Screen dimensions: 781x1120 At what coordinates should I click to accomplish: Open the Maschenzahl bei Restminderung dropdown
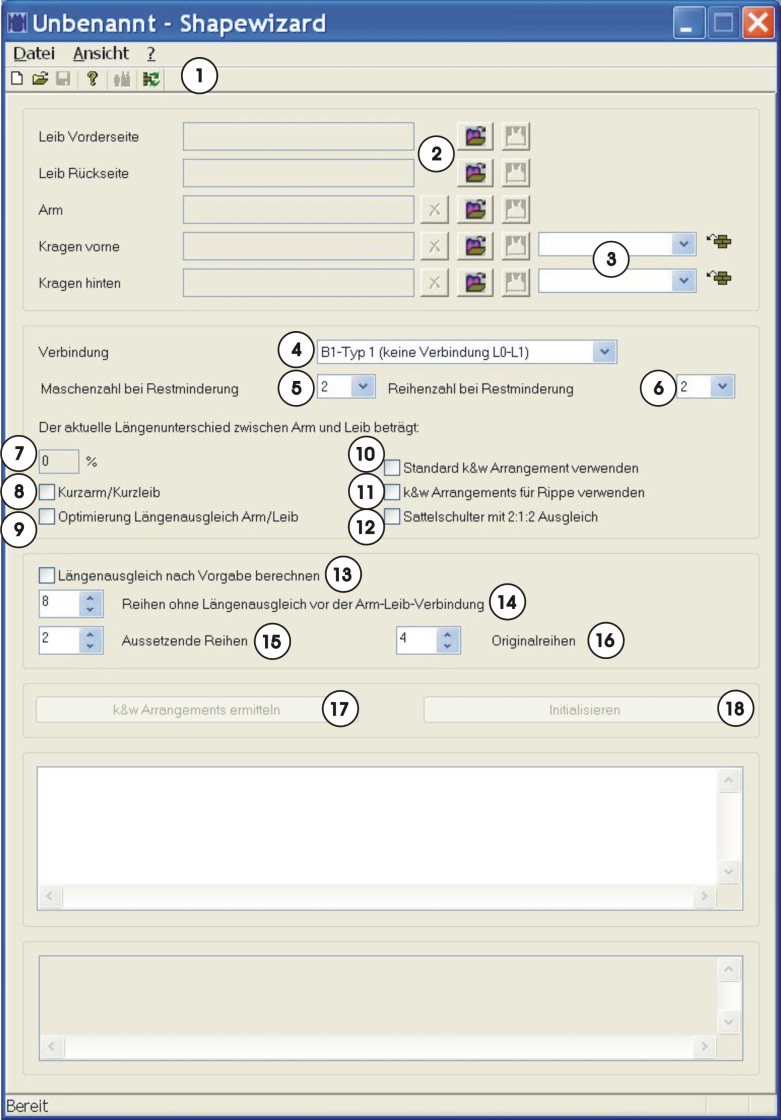[x=362, y=387]
